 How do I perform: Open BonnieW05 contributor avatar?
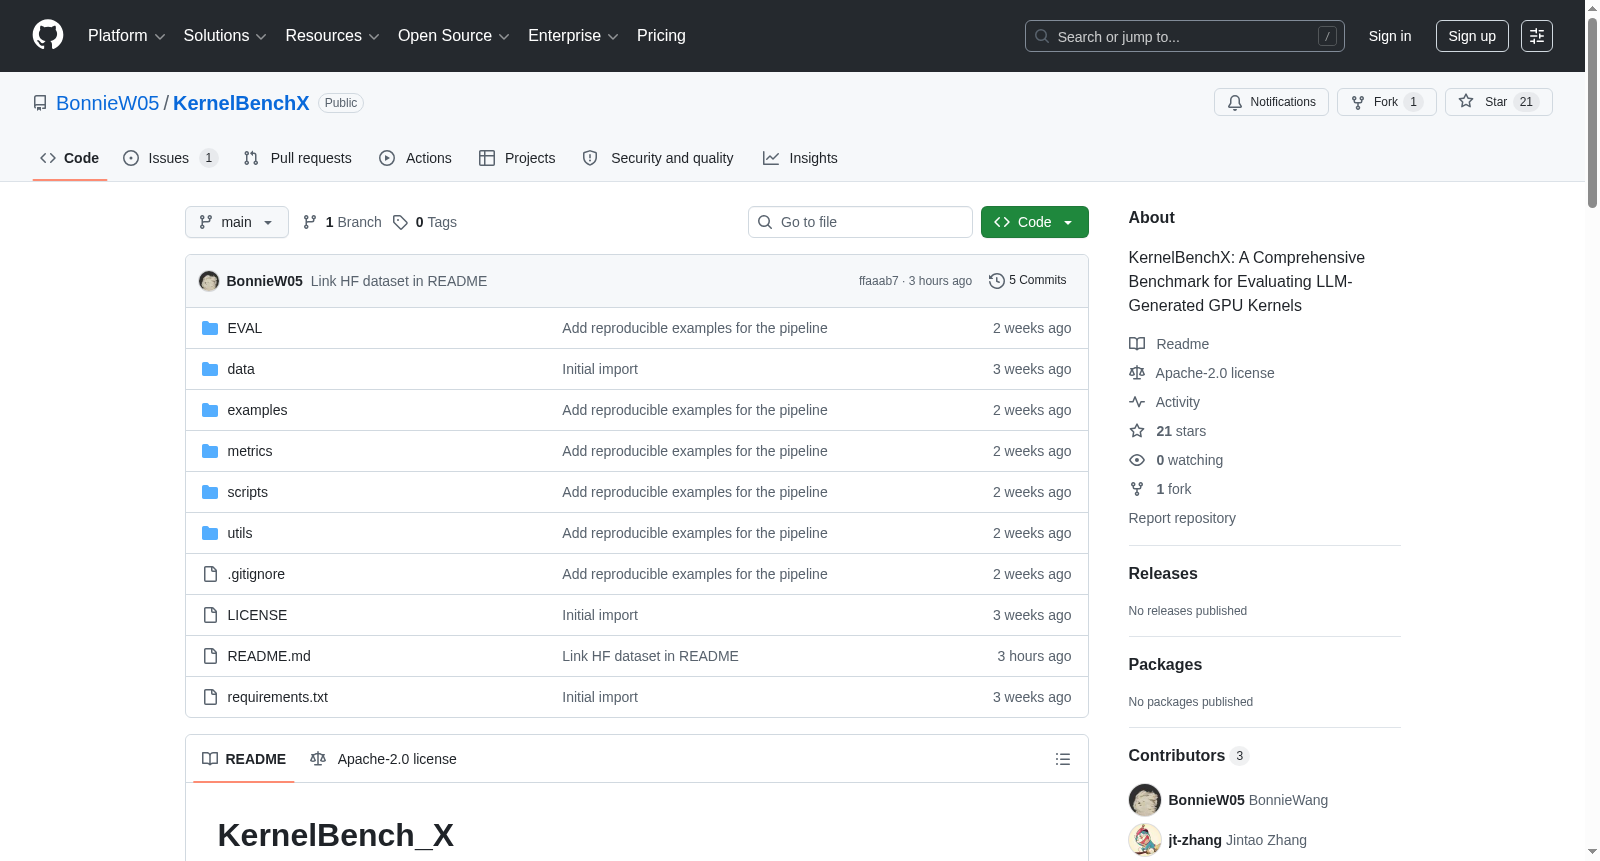click(x=1145, y=800)
